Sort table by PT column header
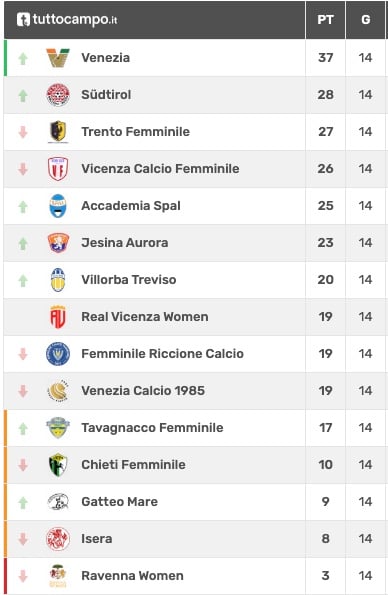The width and height of the screenshot is (388, 595). coord(325,19)
